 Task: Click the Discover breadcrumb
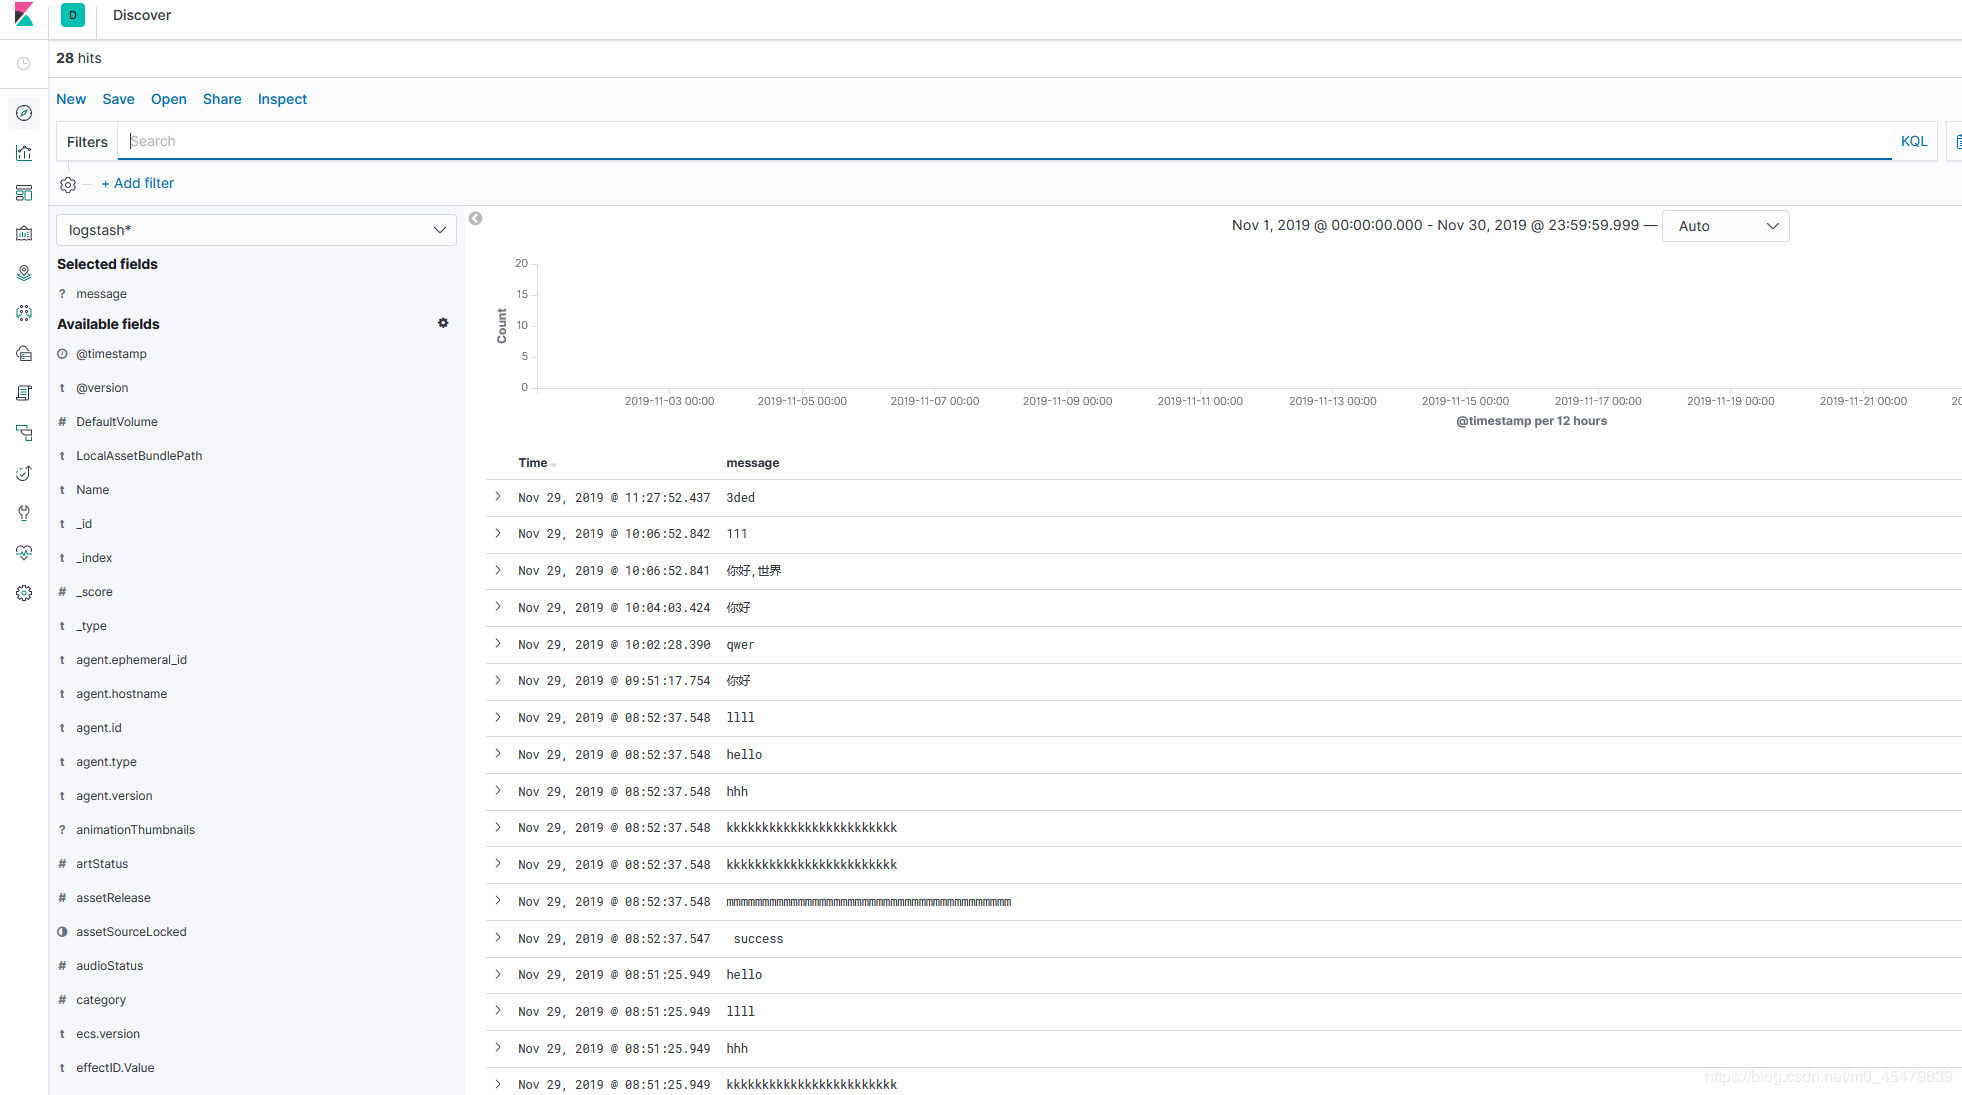tap(142, 15)
